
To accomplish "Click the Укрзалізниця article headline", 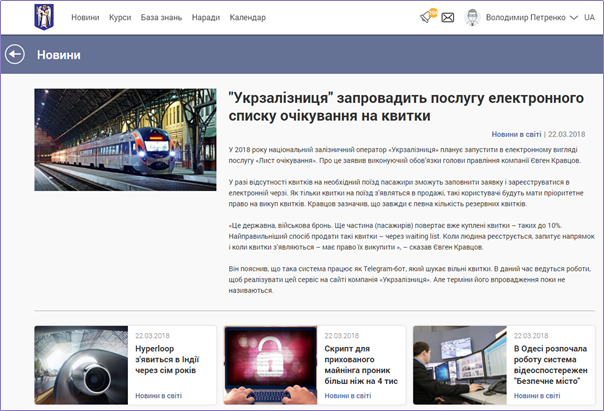I will click(406, 107).
